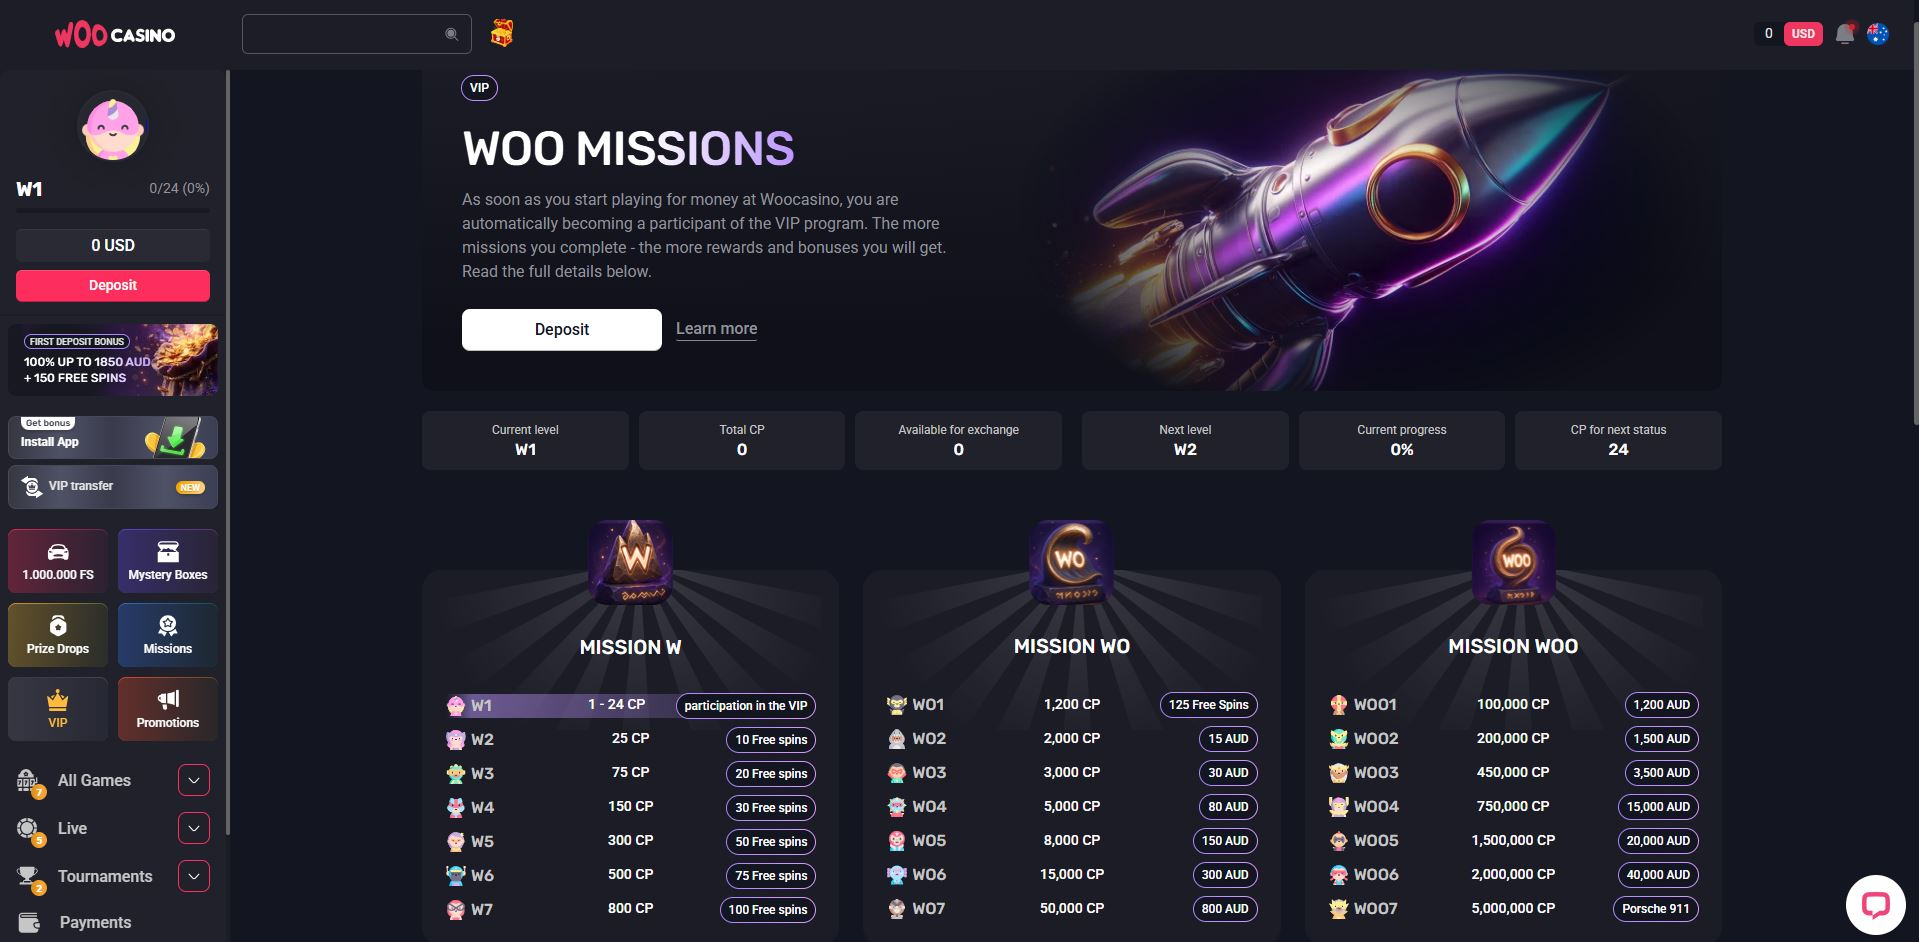Open the treasure chest icon in header
The width and height of the screenshot is (1919, 942).
[x=502, y=34]
